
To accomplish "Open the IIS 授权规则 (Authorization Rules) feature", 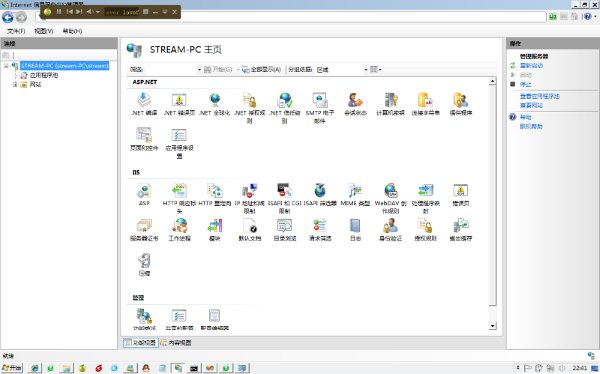I will 426,229.
